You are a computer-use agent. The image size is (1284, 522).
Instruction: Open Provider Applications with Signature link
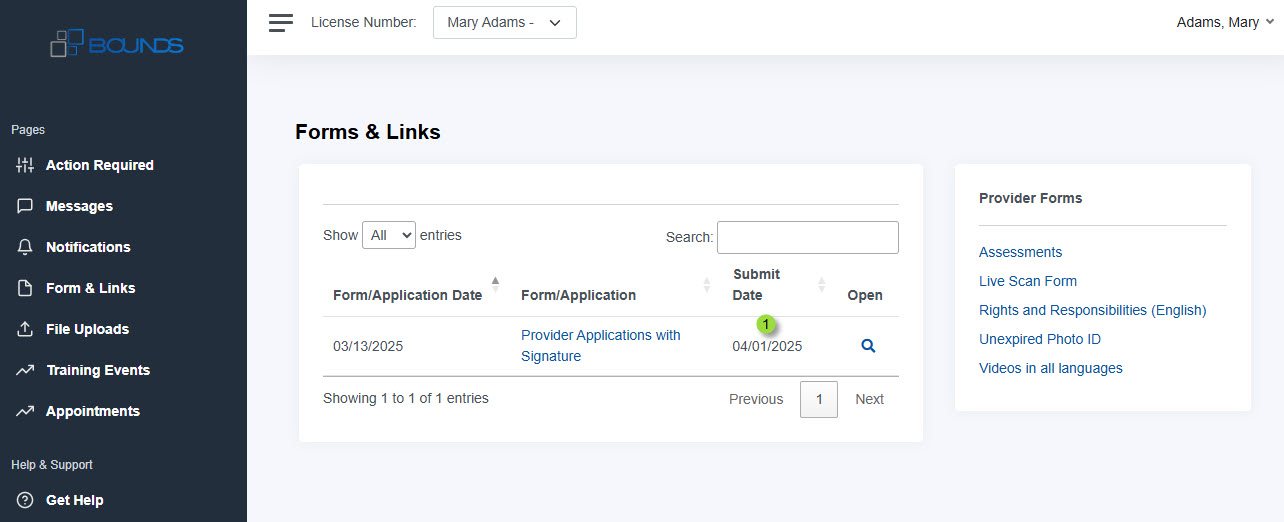pyautogui.click(x=601, y=345)
